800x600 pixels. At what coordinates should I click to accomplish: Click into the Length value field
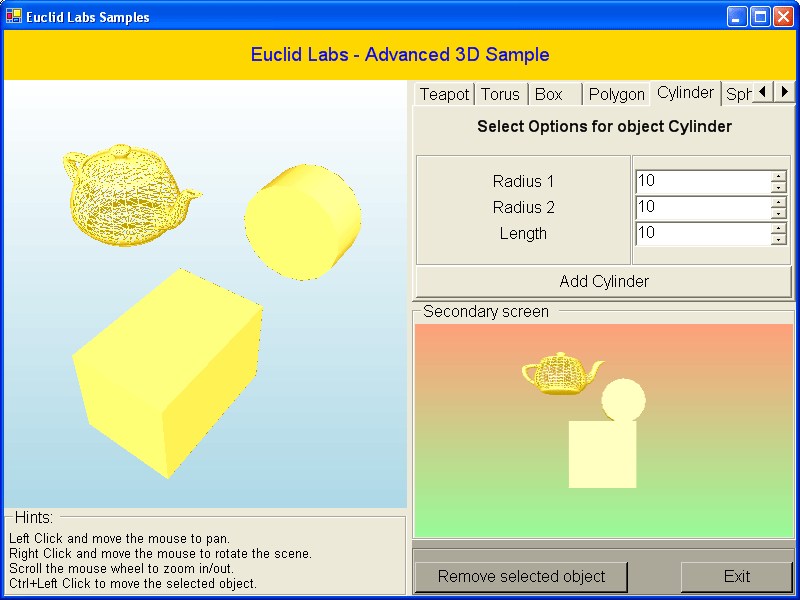(x=702, y=233)
